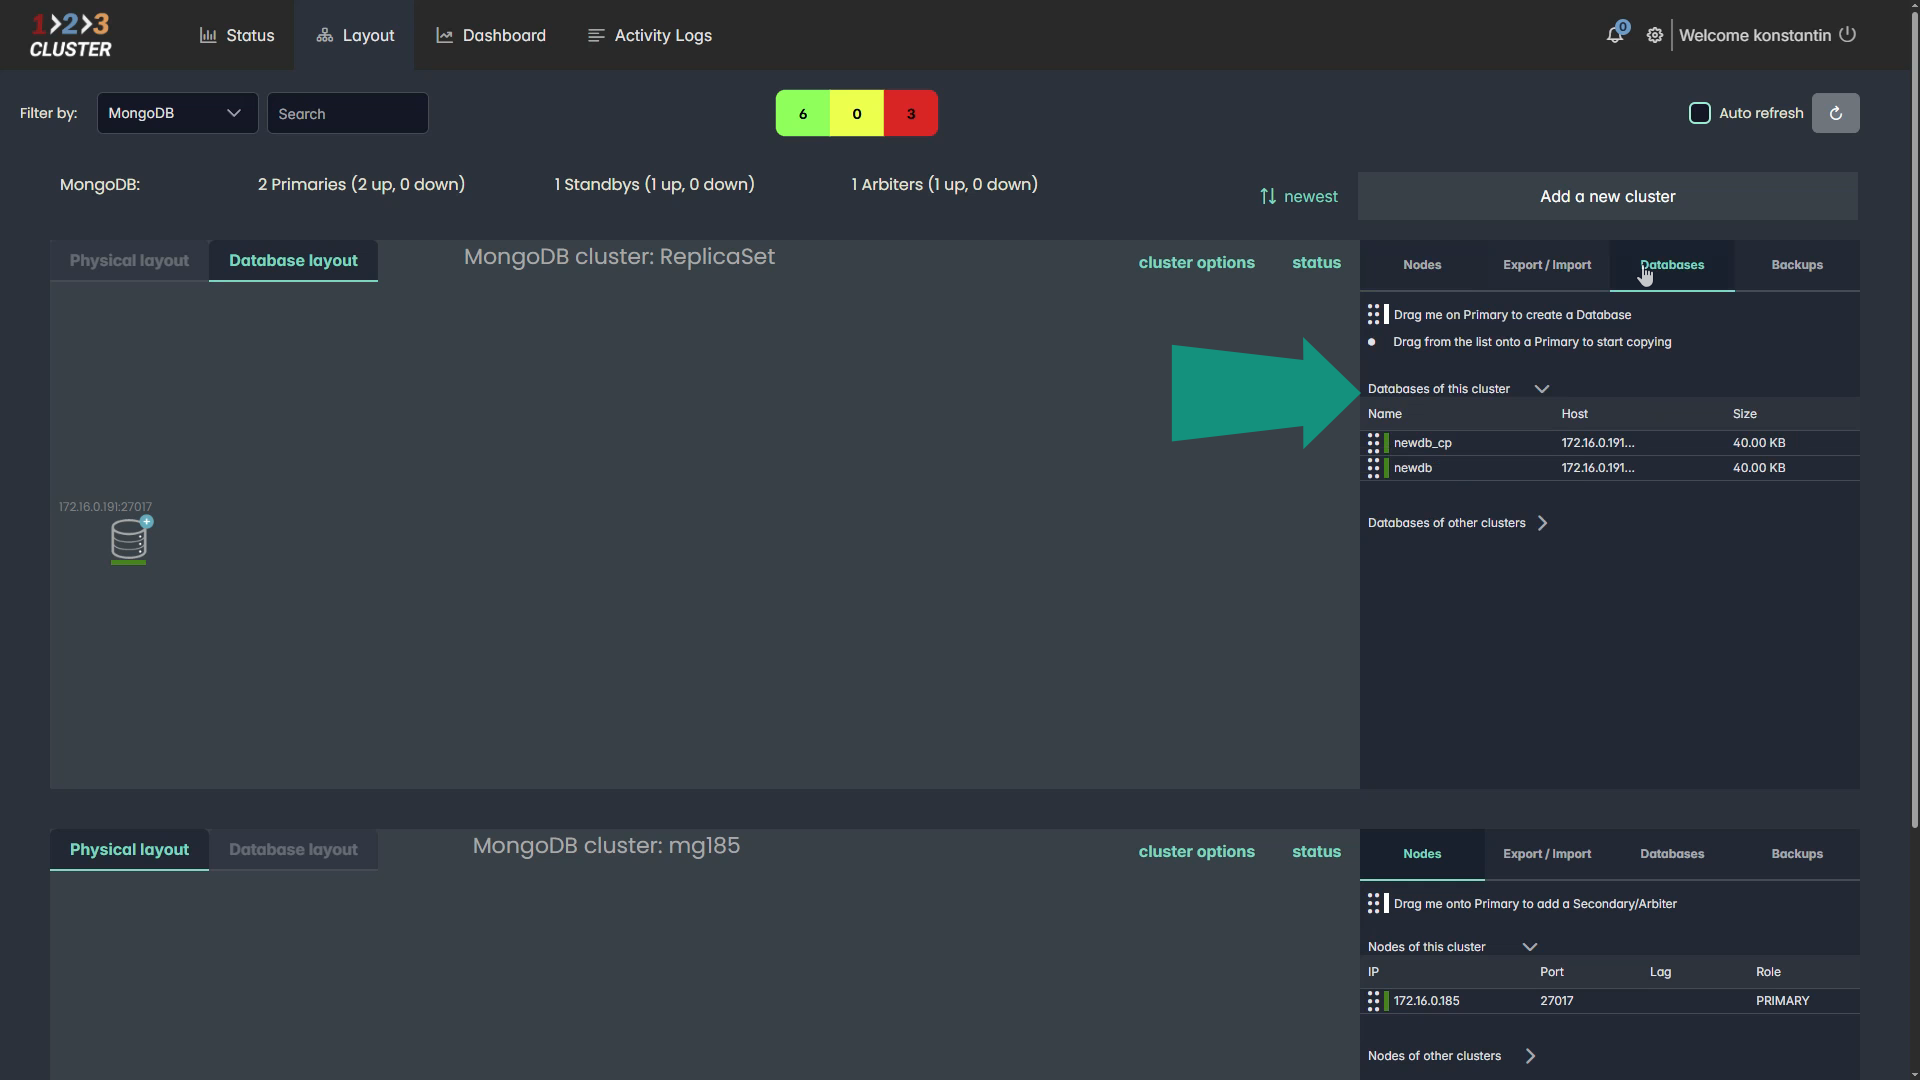Image resolution: width=1920 pixels, height=1080 pixels.
Task: Click the 'create a Database' drag handle
Action: click(1374, 315)
